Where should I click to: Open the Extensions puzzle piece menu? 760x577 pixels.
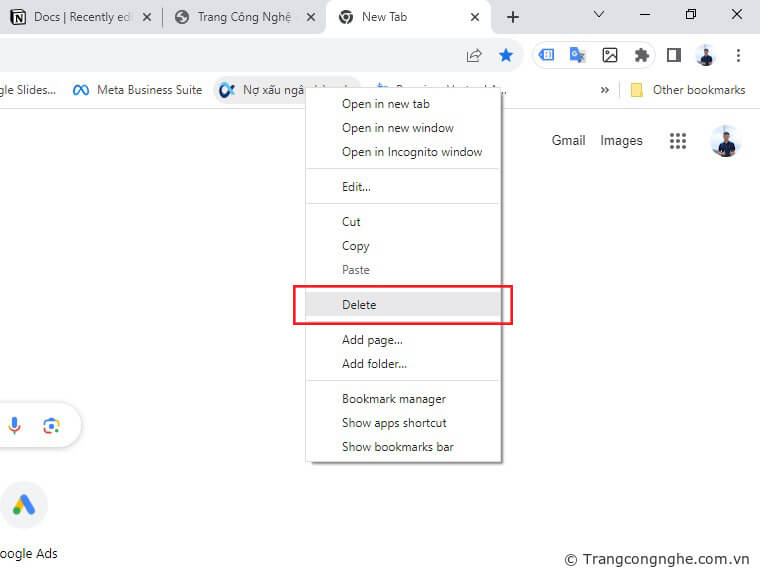[x=642, y=56]
